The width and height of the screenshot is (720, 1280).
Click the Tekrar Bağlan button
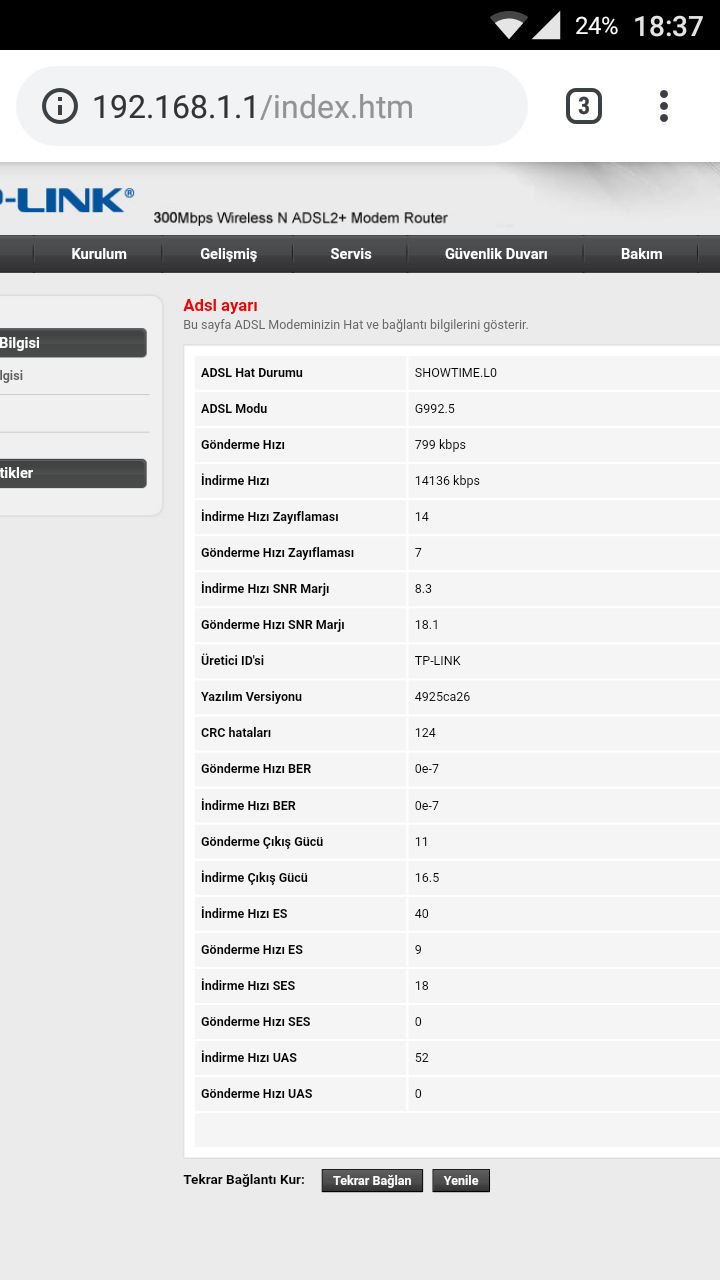(372, 1181)
